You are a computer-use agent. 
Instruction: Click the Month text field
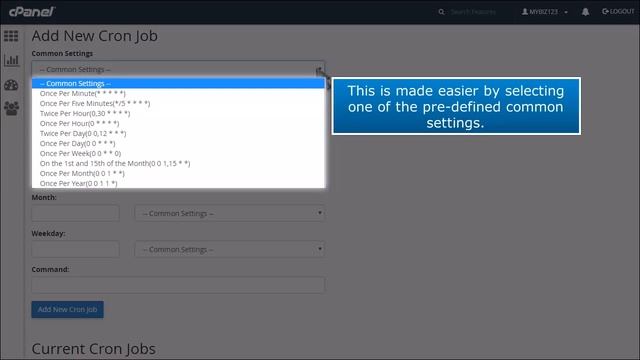coord(76,213)
